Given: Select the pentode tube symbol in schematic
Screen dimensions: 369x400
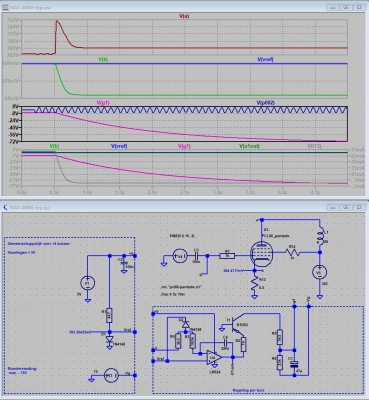Looking at the screenshot, I should (261, 255).
